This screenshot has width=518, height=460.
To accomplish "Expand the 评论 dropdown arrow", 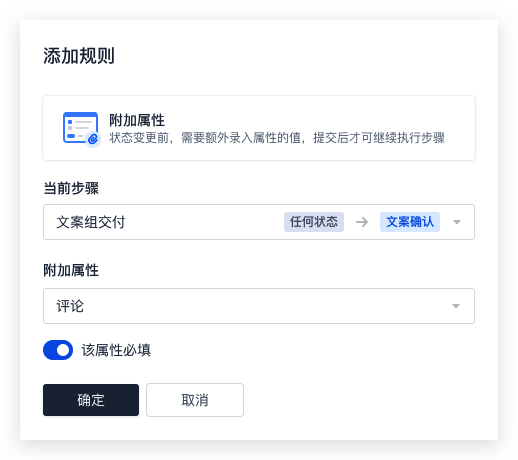I will point(456,306).
